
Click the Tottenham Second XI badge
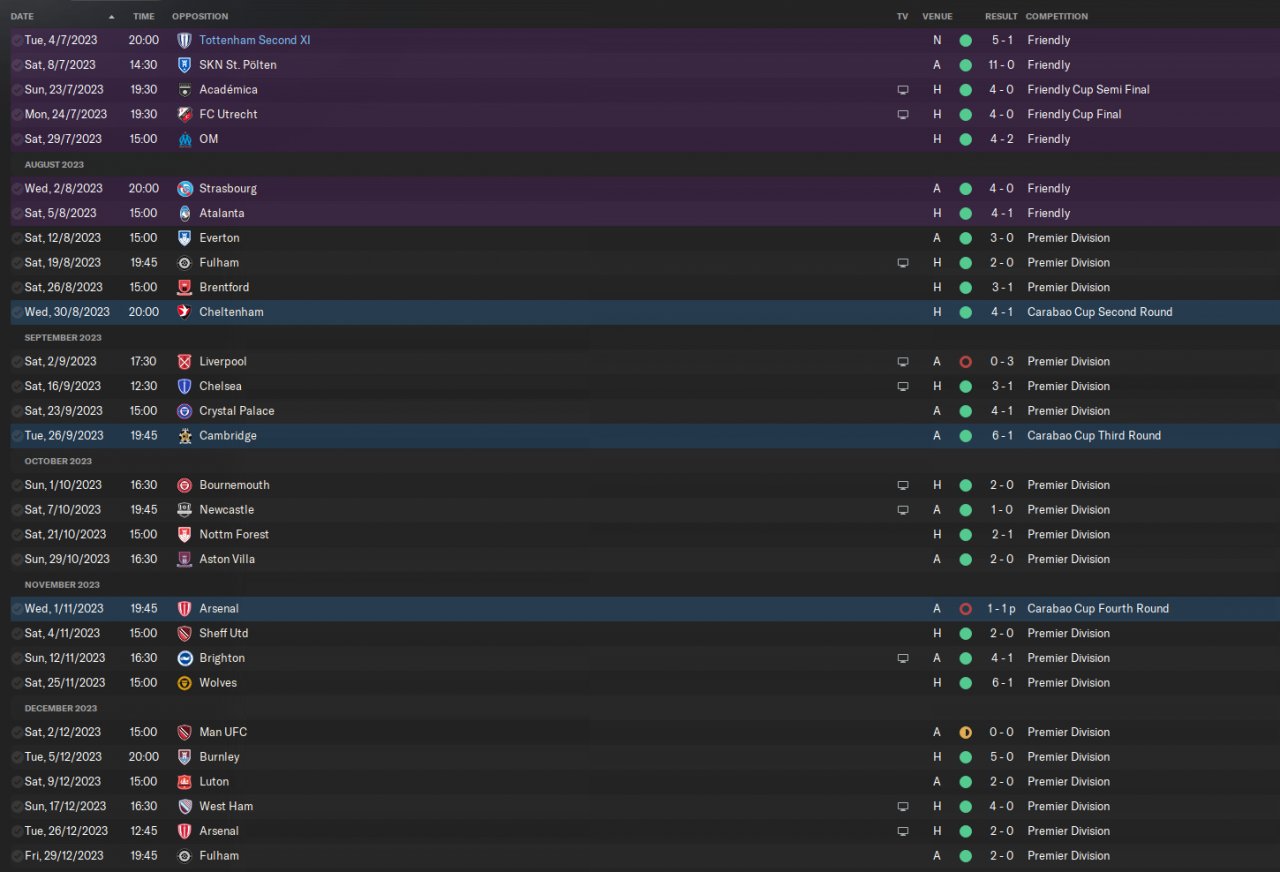click(184, 40)
